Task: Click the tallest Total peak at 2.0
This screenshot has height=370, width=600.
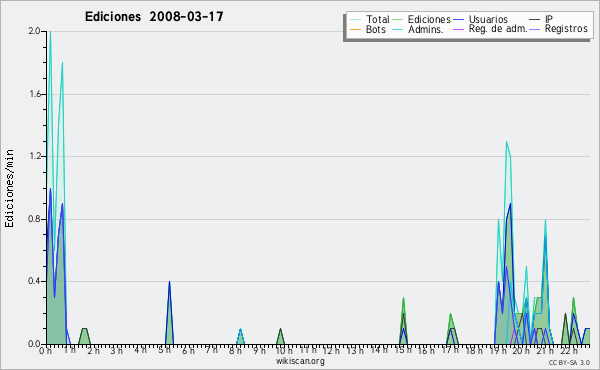Action: (50, 32)
